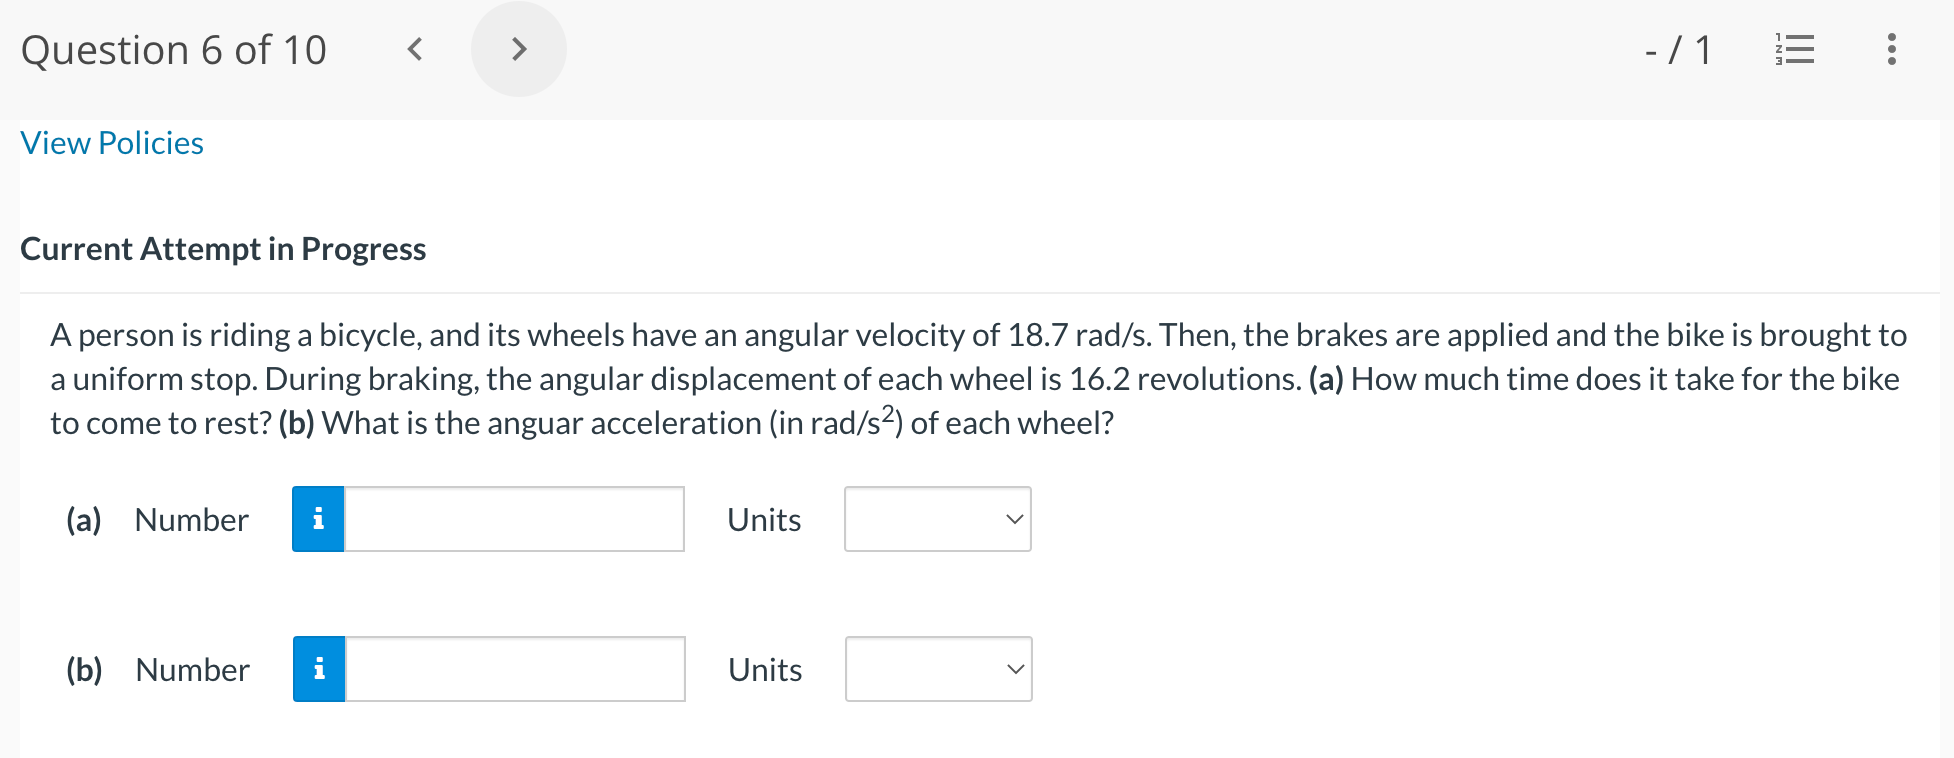Select the blue i button next to part (a)
This screenshot has width=1954, height=758.
tap(318, 519)
